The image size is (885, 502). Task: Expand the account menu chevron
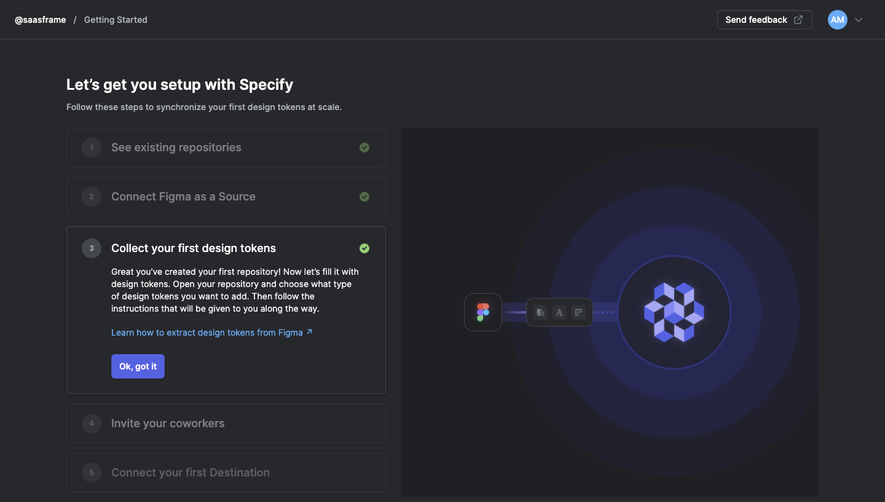click(858, 20)
